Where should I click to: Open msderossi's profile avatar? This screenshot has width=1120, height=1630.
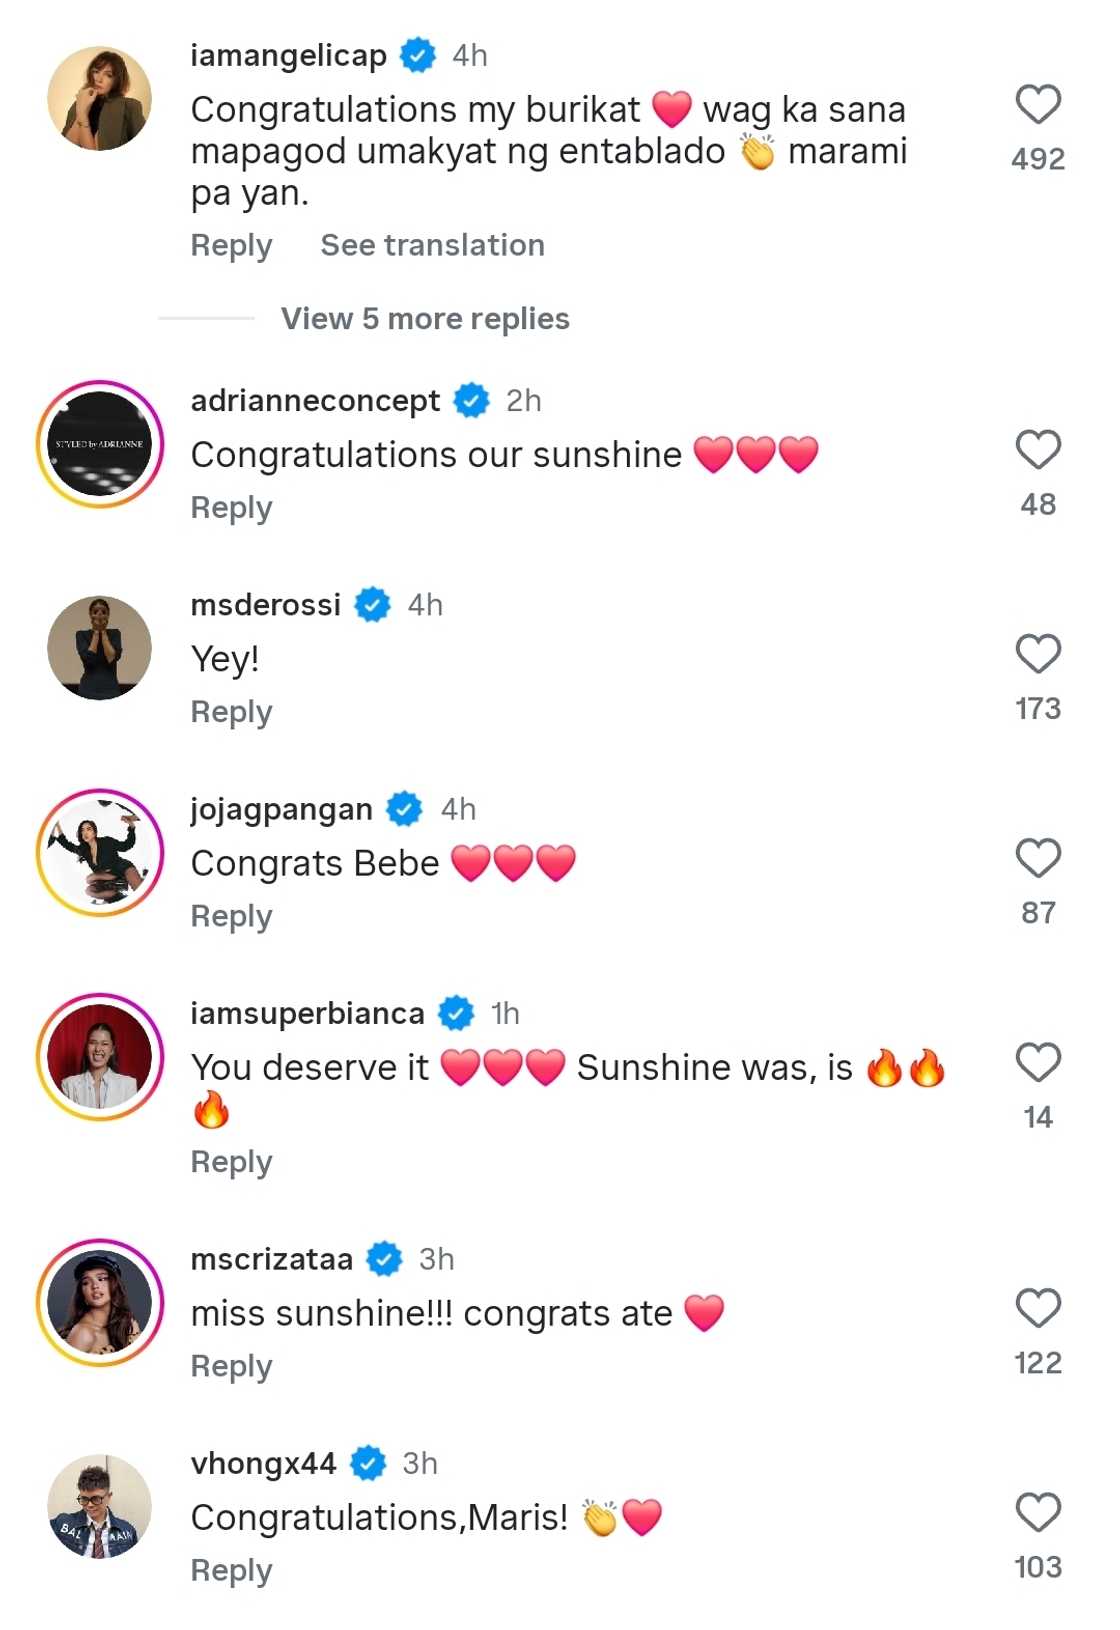point(100,648)
